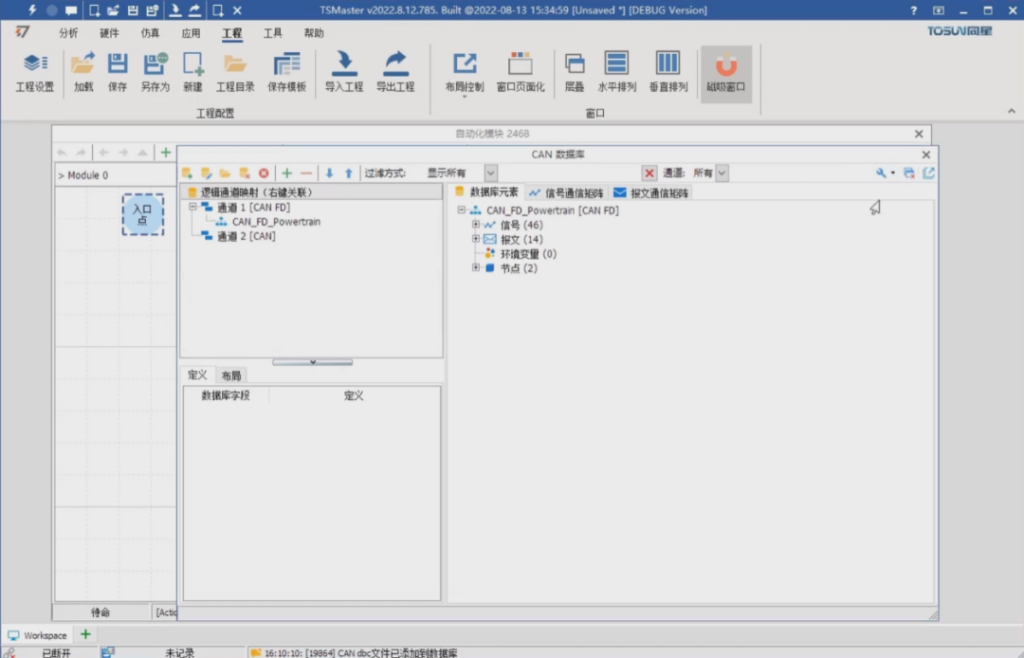The image size is (1024, 658).
Task: Open the 分析 ribbon menu
Action: click(x=68, y=33)
